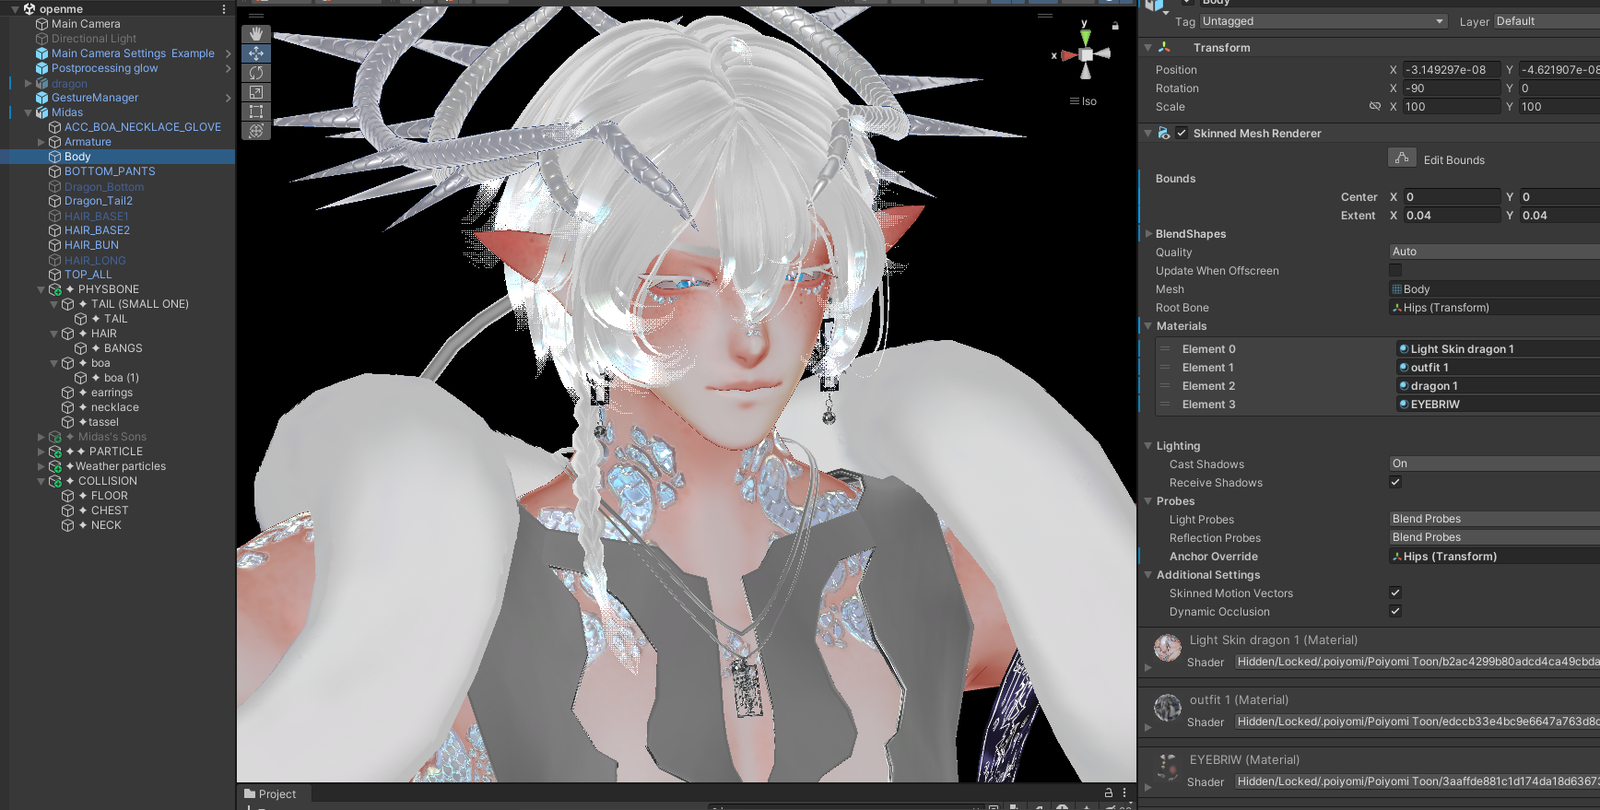Viewport: 1600px width, 810px height.
Task: Open the Cast Shadows dropdown
Action: click(x=1494, y=464)
